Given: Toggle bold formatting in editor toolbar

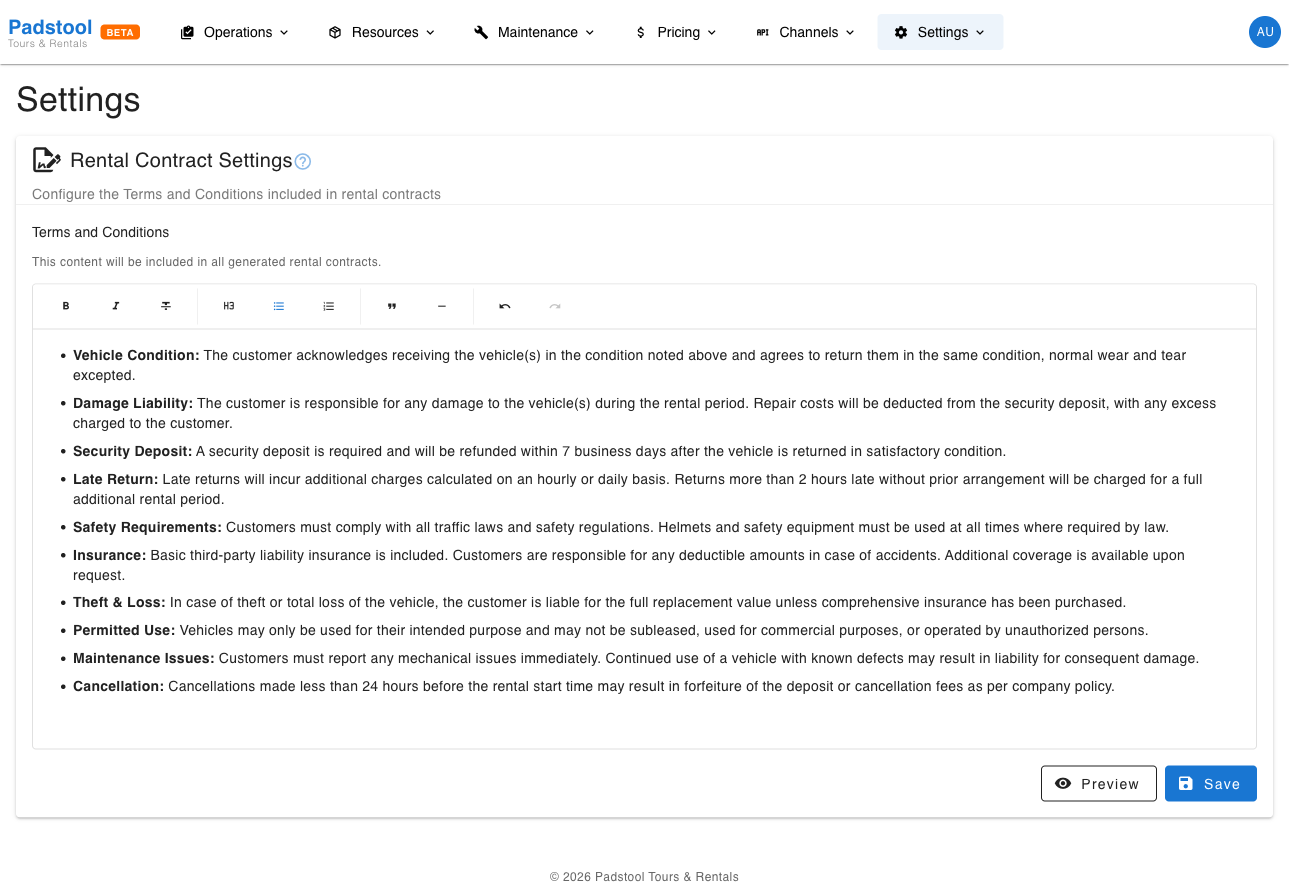Looking at the screenshot, I should point(66,306).
